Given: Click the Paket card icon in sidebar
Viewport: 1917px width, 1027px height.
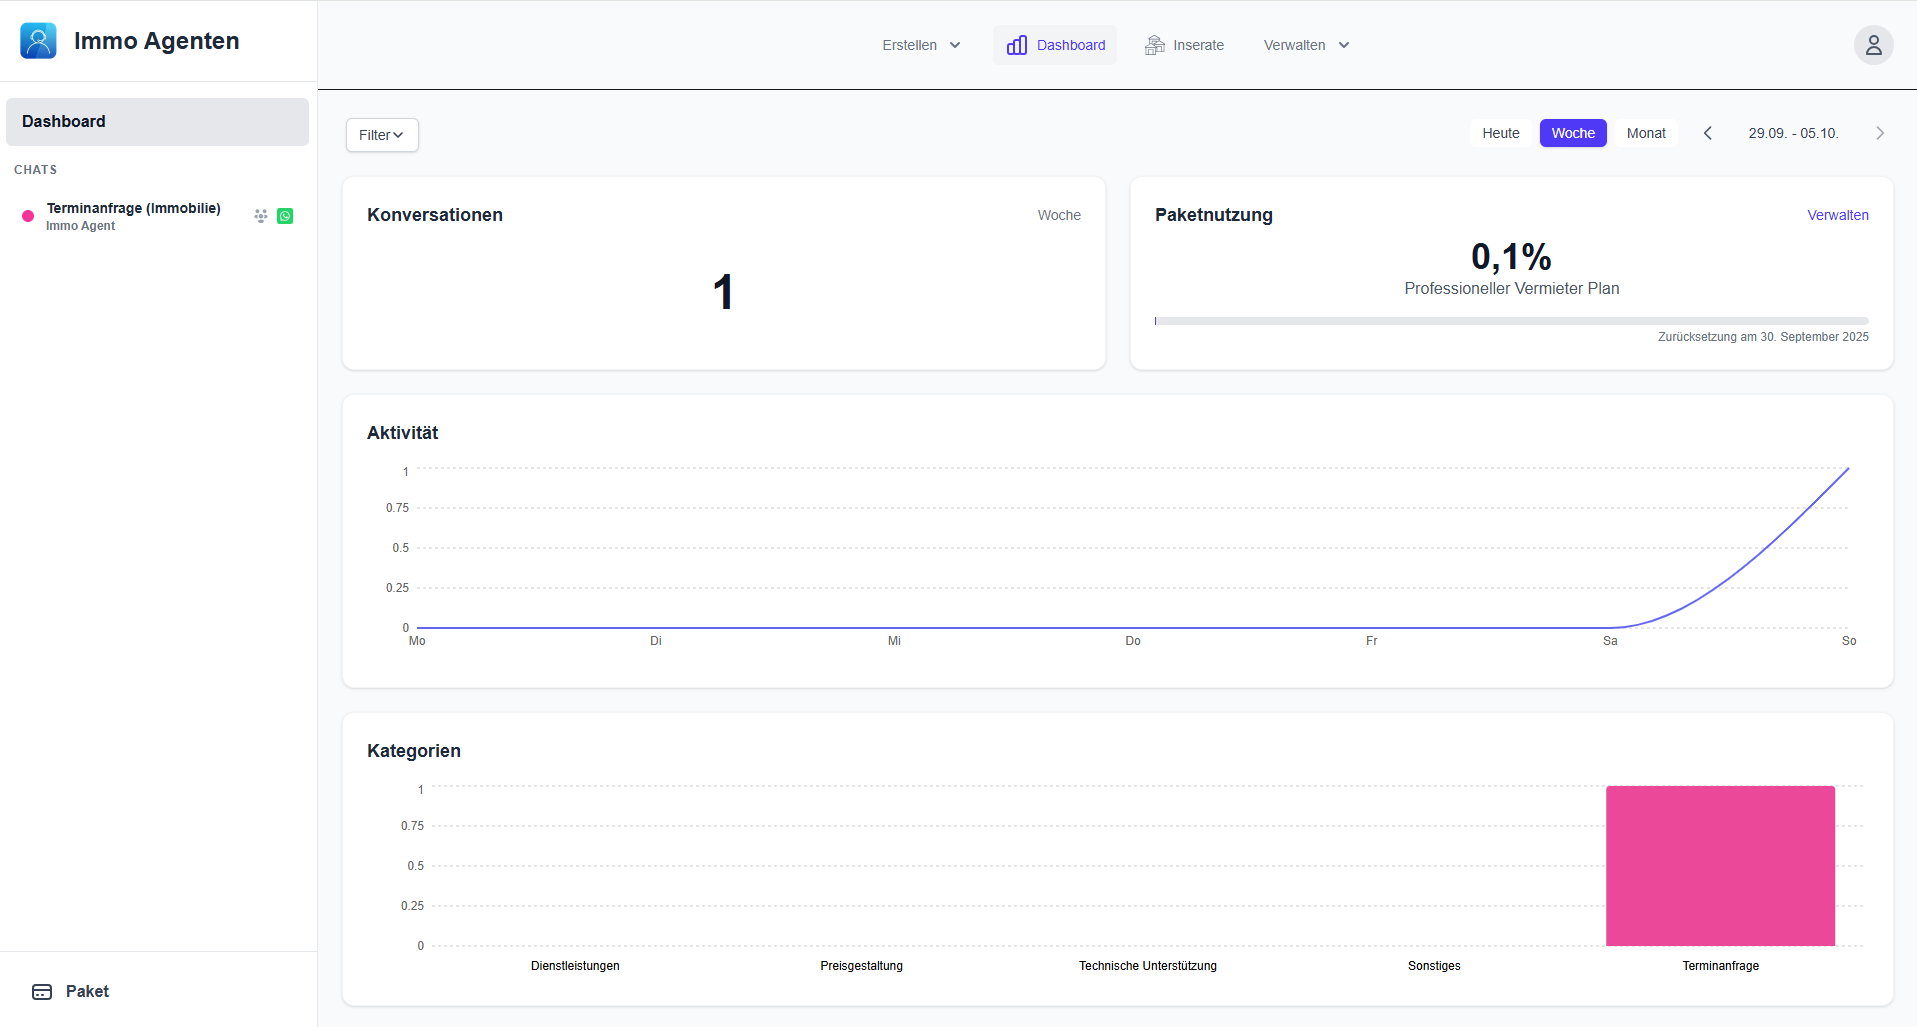Looking at the screenshot, I should [x=42, y=992].
